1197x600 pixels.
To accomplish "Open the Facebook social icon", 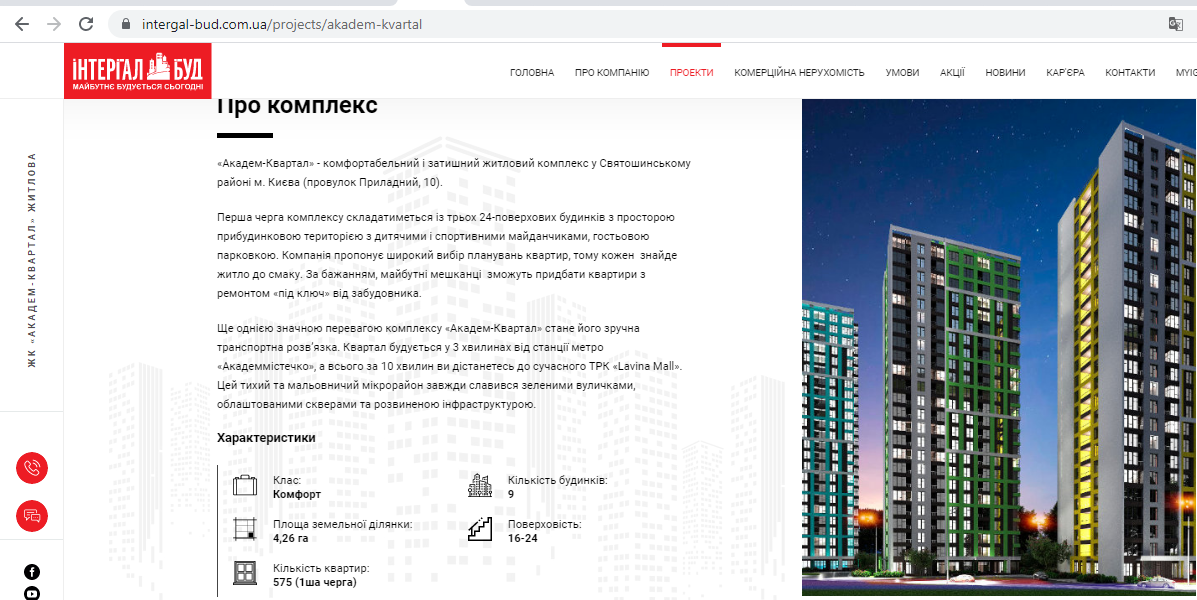I will click(32, 572).
